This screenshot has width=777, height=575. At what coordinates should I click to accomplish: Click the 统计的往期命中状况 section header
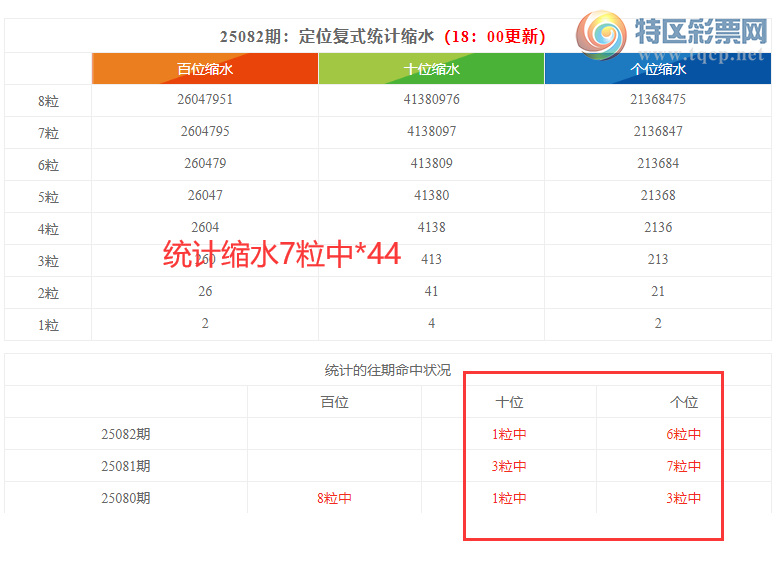(x=388, y=370)
